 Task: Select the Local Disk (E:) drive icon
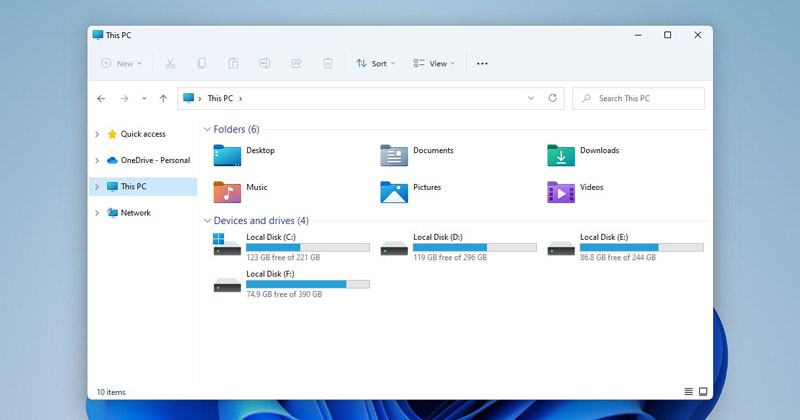tap(561, 249)
